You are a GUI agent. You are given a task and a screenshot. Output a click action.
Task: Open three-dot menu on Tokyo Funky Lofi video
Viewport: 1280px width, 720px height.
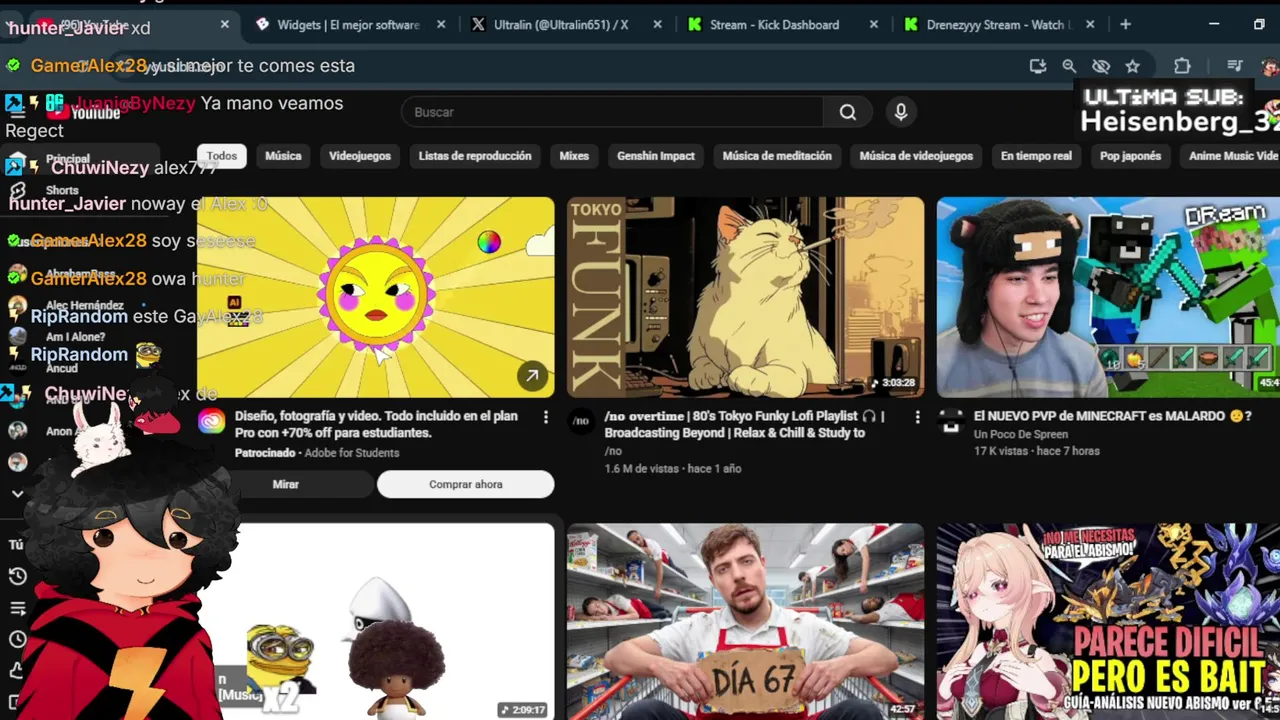[x=917, y=417]
